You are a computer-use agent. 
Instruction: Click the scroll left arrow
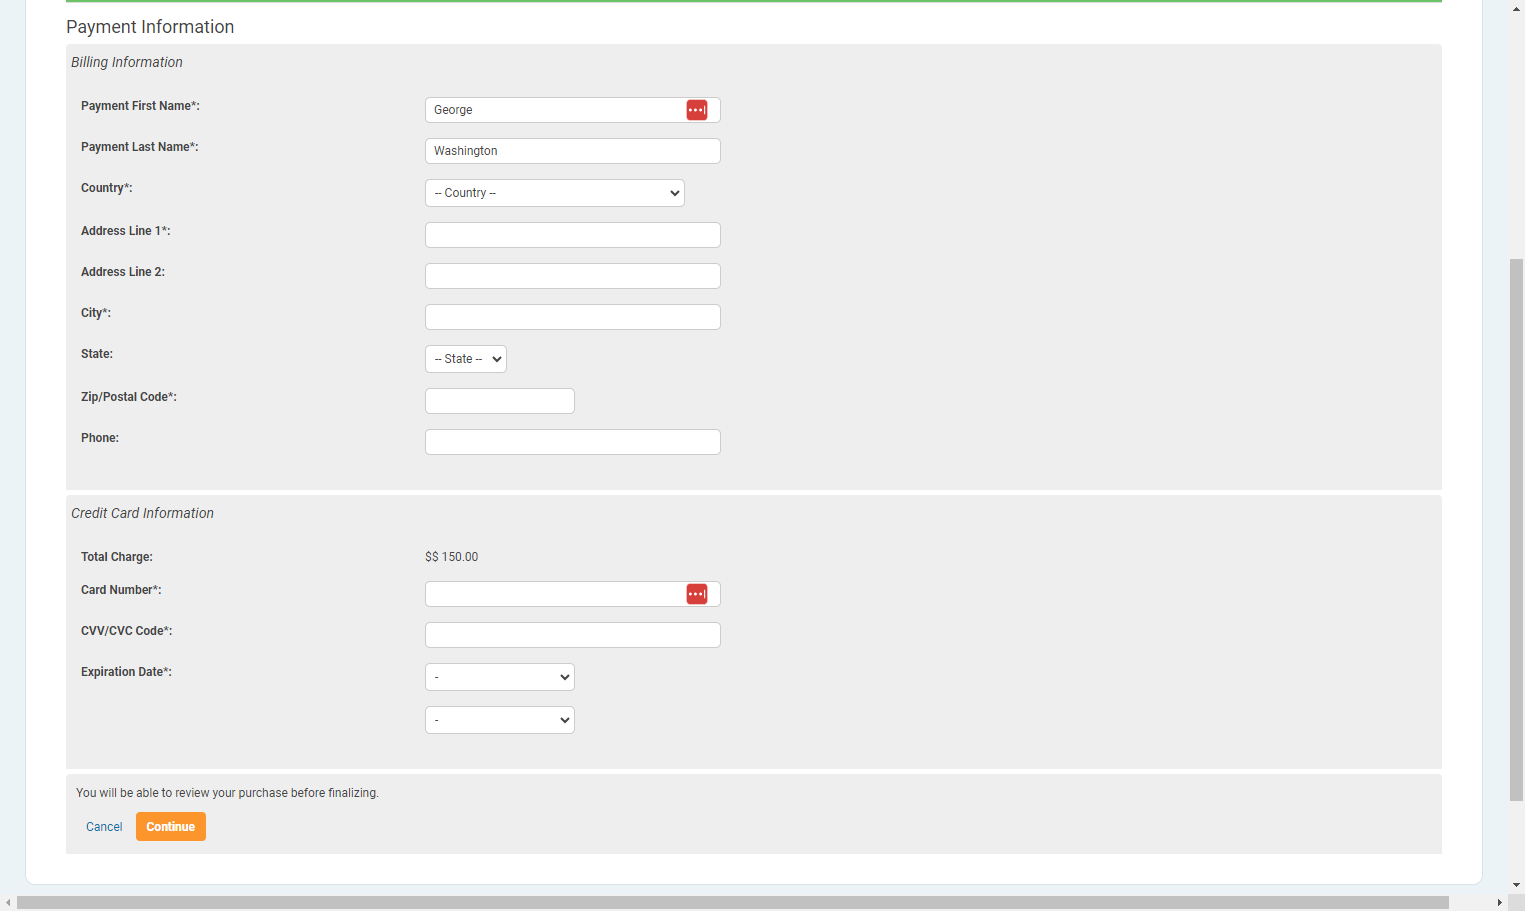tap(8, 903)
